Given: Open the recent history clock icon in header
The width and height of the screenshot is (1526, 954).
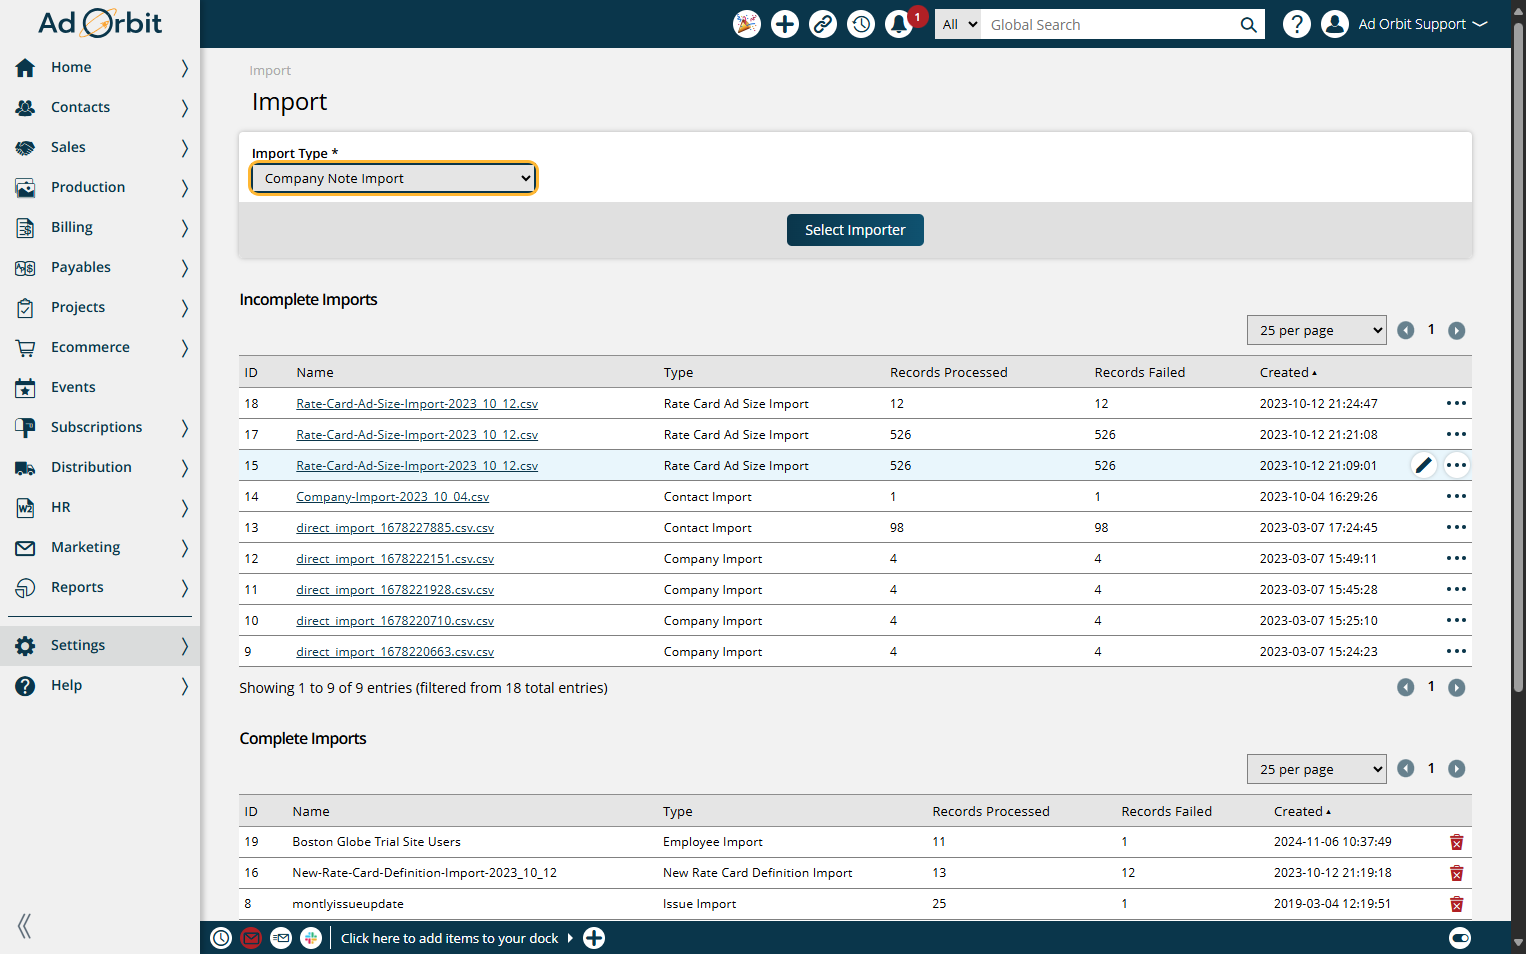Looking at the screenshot, I should coord(861,24).
